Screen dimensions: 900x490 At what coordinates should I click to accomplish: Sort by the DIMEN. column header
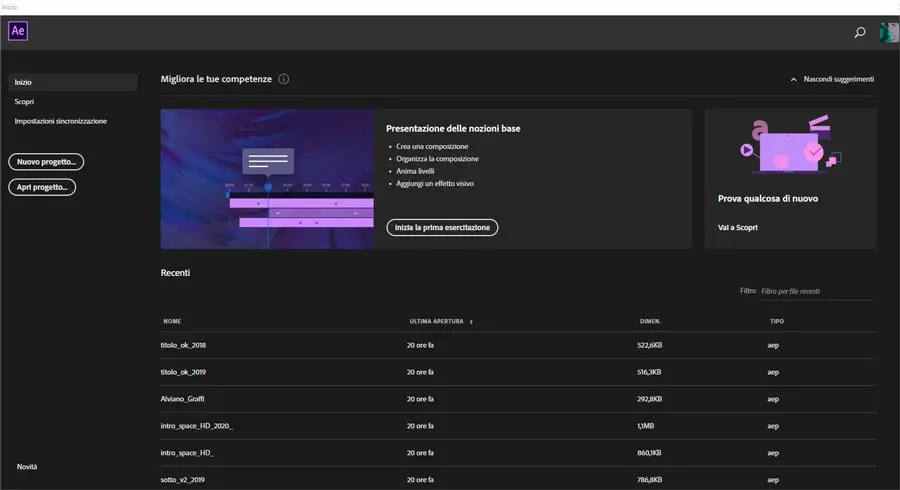click(x=650, y=321)
